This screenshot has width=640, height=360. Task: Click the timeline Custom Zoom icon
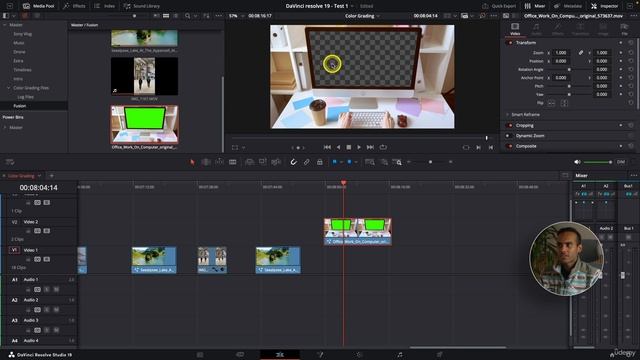click(x=397, y=162)
